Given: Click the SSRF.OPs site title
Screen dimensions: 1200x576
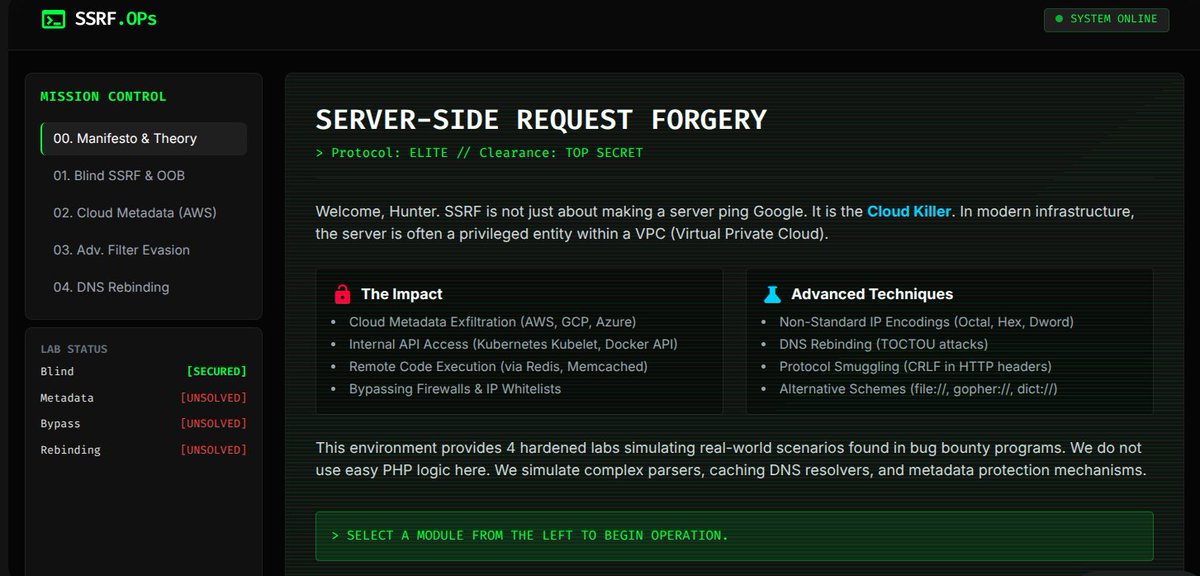Looking at the screenshot, I should (115, 19).
